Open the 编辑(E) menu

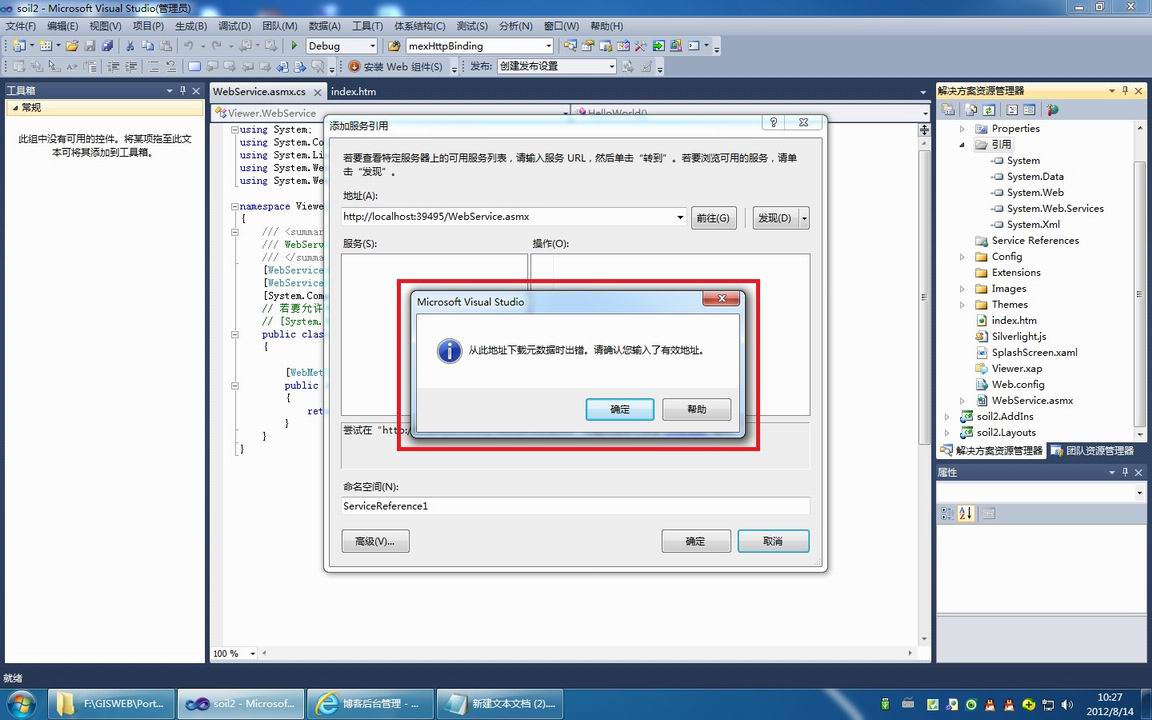(62, 26)
